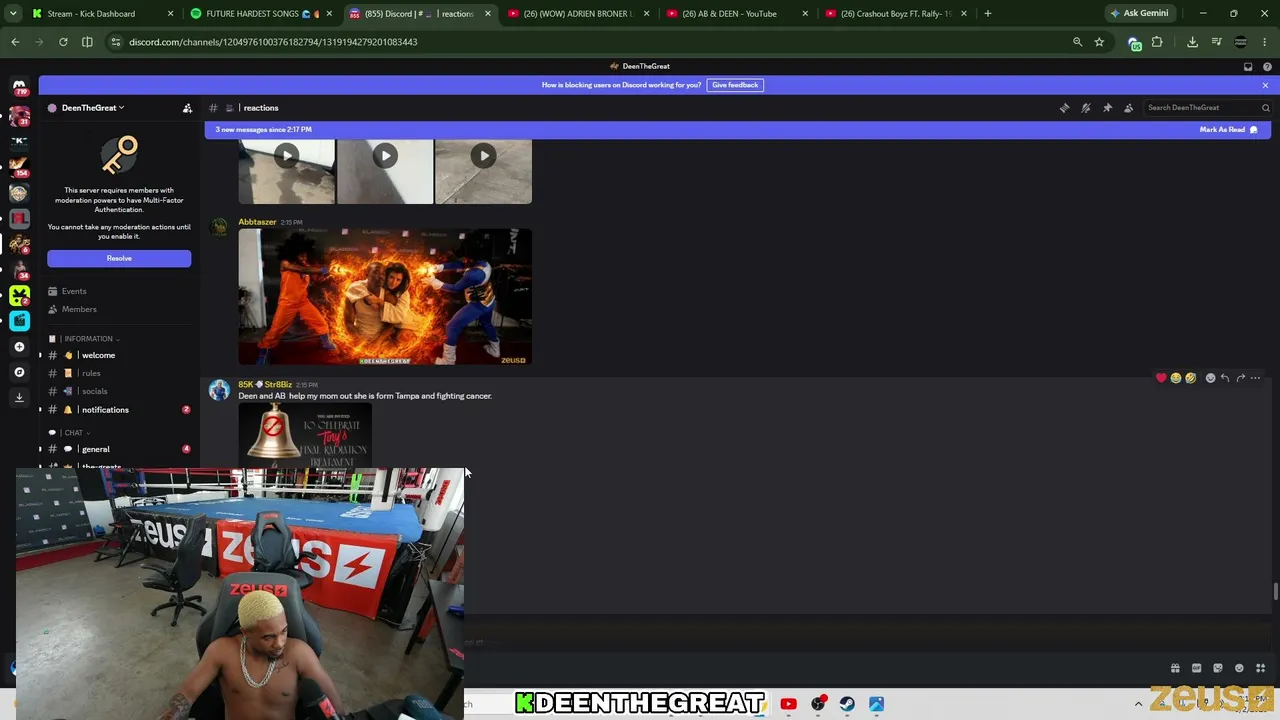Add laughing-crying emoji reaction to message
The width and height of the screenshot is (1280, 720).
pyautogui.click(x=1176, y=378)
